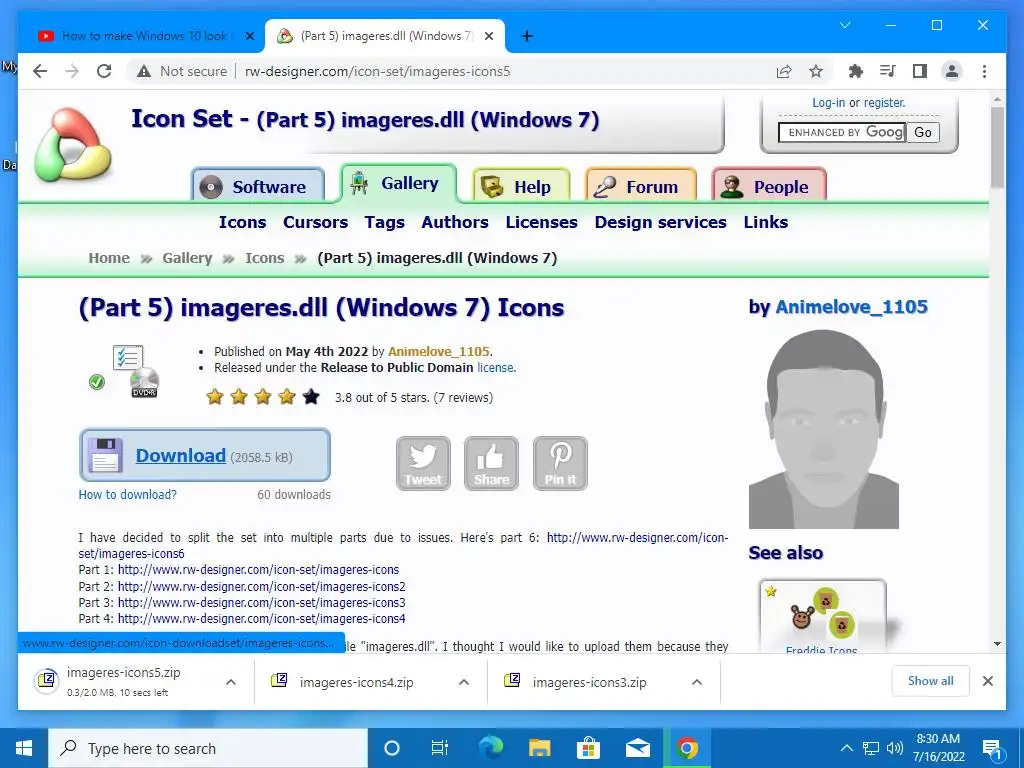Toggle the Chrome side panel icon
This screenshot has width=1024, height=768.
click(x=920, y=71)
